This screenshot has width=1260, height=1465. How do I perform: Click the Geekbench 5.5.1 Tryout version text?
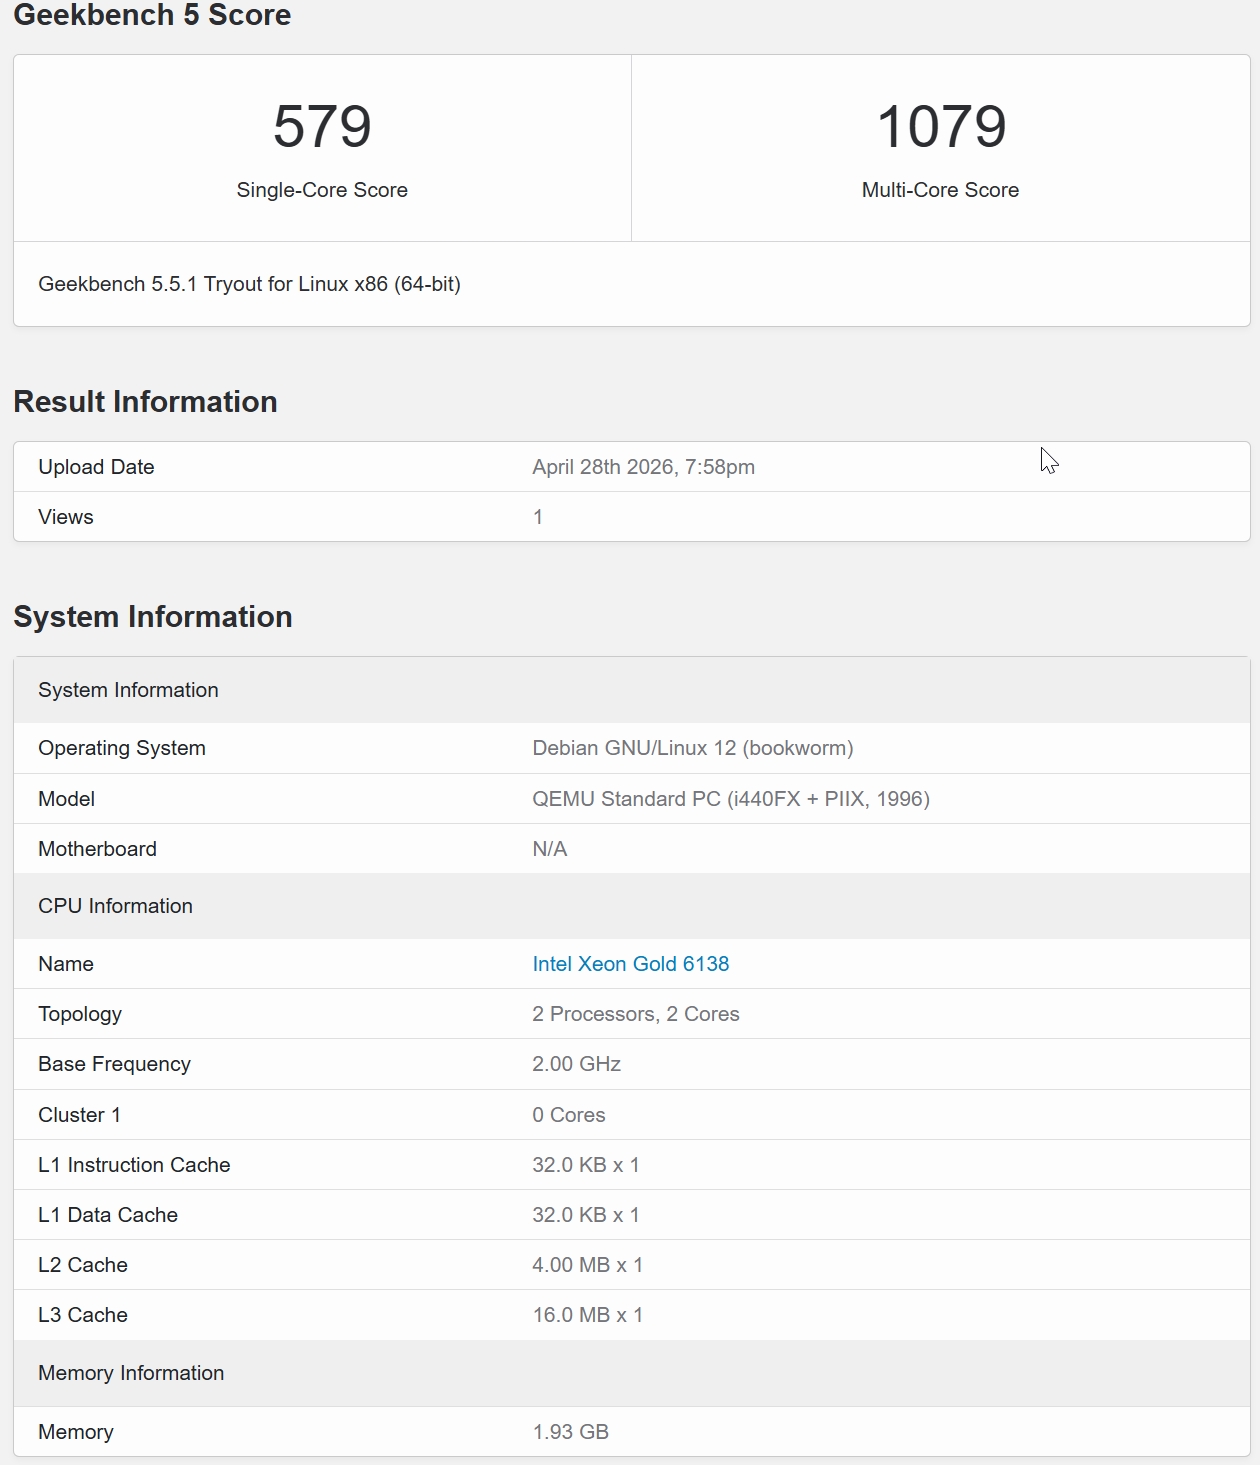tap(249, 284)
